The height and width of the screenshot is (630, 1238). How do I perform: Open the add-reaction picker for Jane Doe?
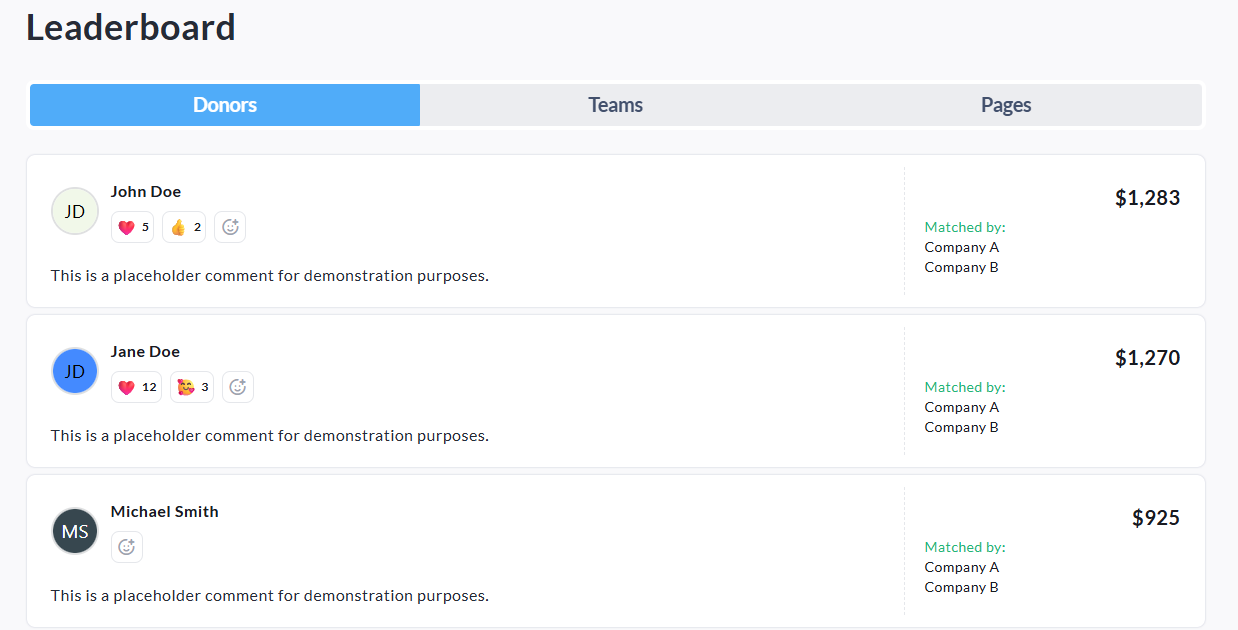pos(238,387)
